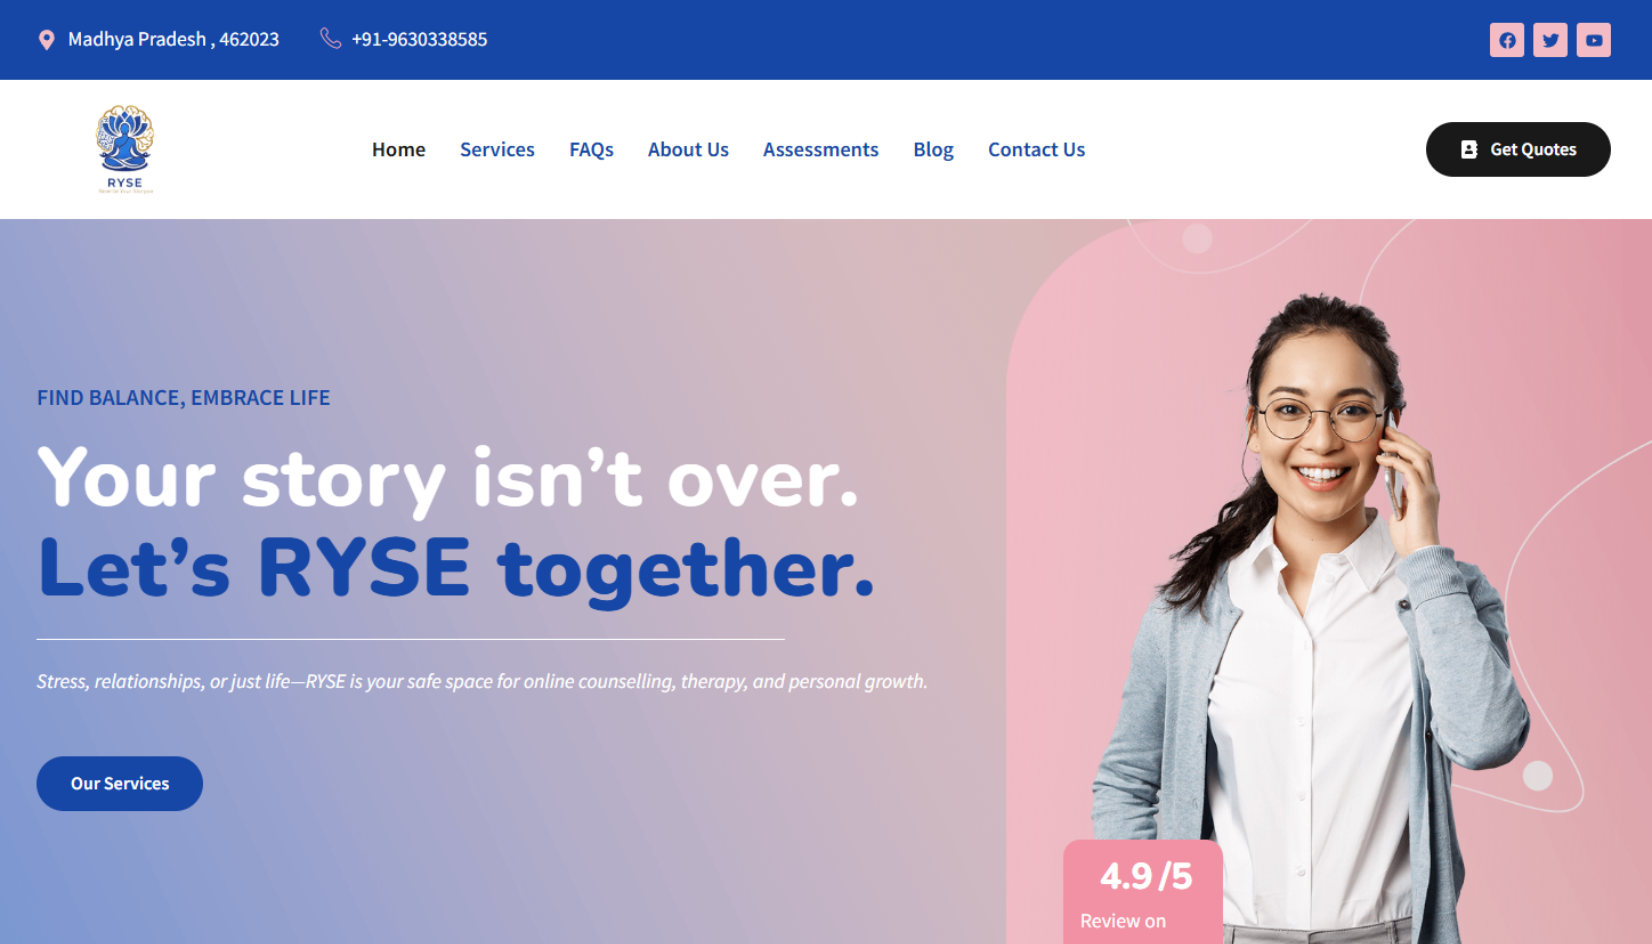Open the Twitter social icon
The width and height of the screenshot is (1652, 944).
tap(1550, 40)
